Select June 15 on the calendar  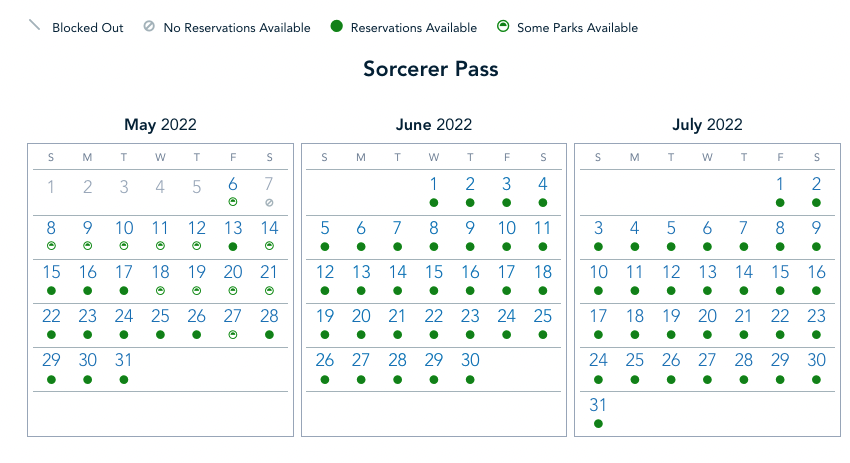(434, 272)
